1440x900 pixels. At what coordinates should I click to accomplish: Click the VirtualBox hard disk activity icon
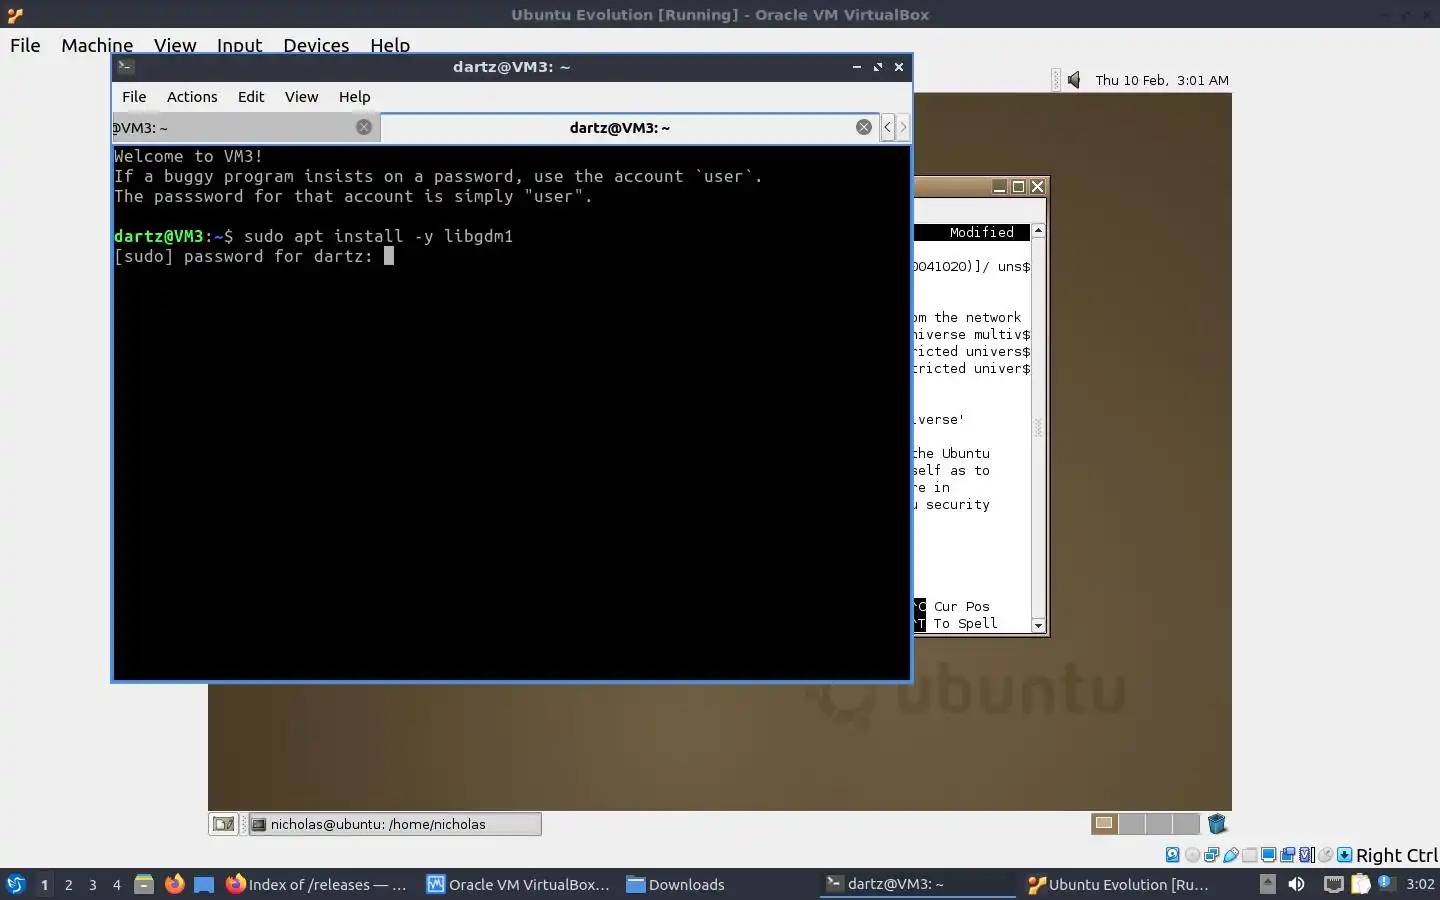[1172, 855]
